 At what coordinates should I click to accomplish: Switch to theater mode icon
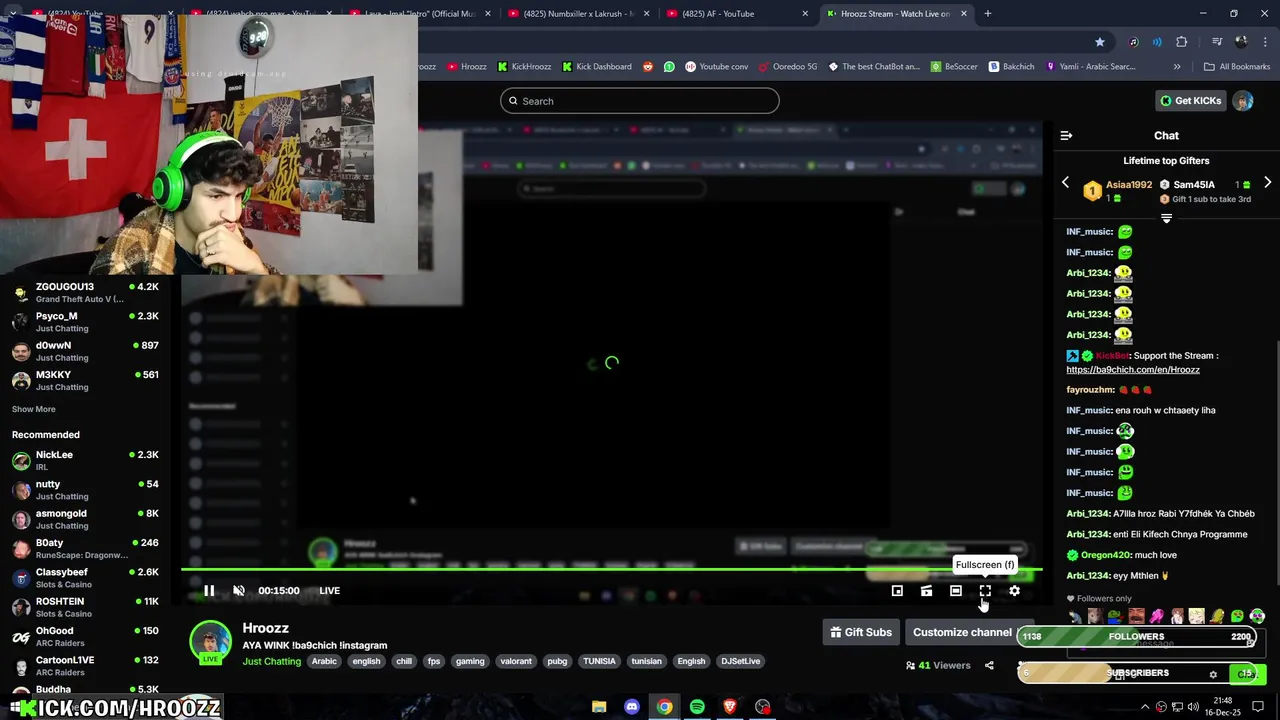[x=956, y=591]
